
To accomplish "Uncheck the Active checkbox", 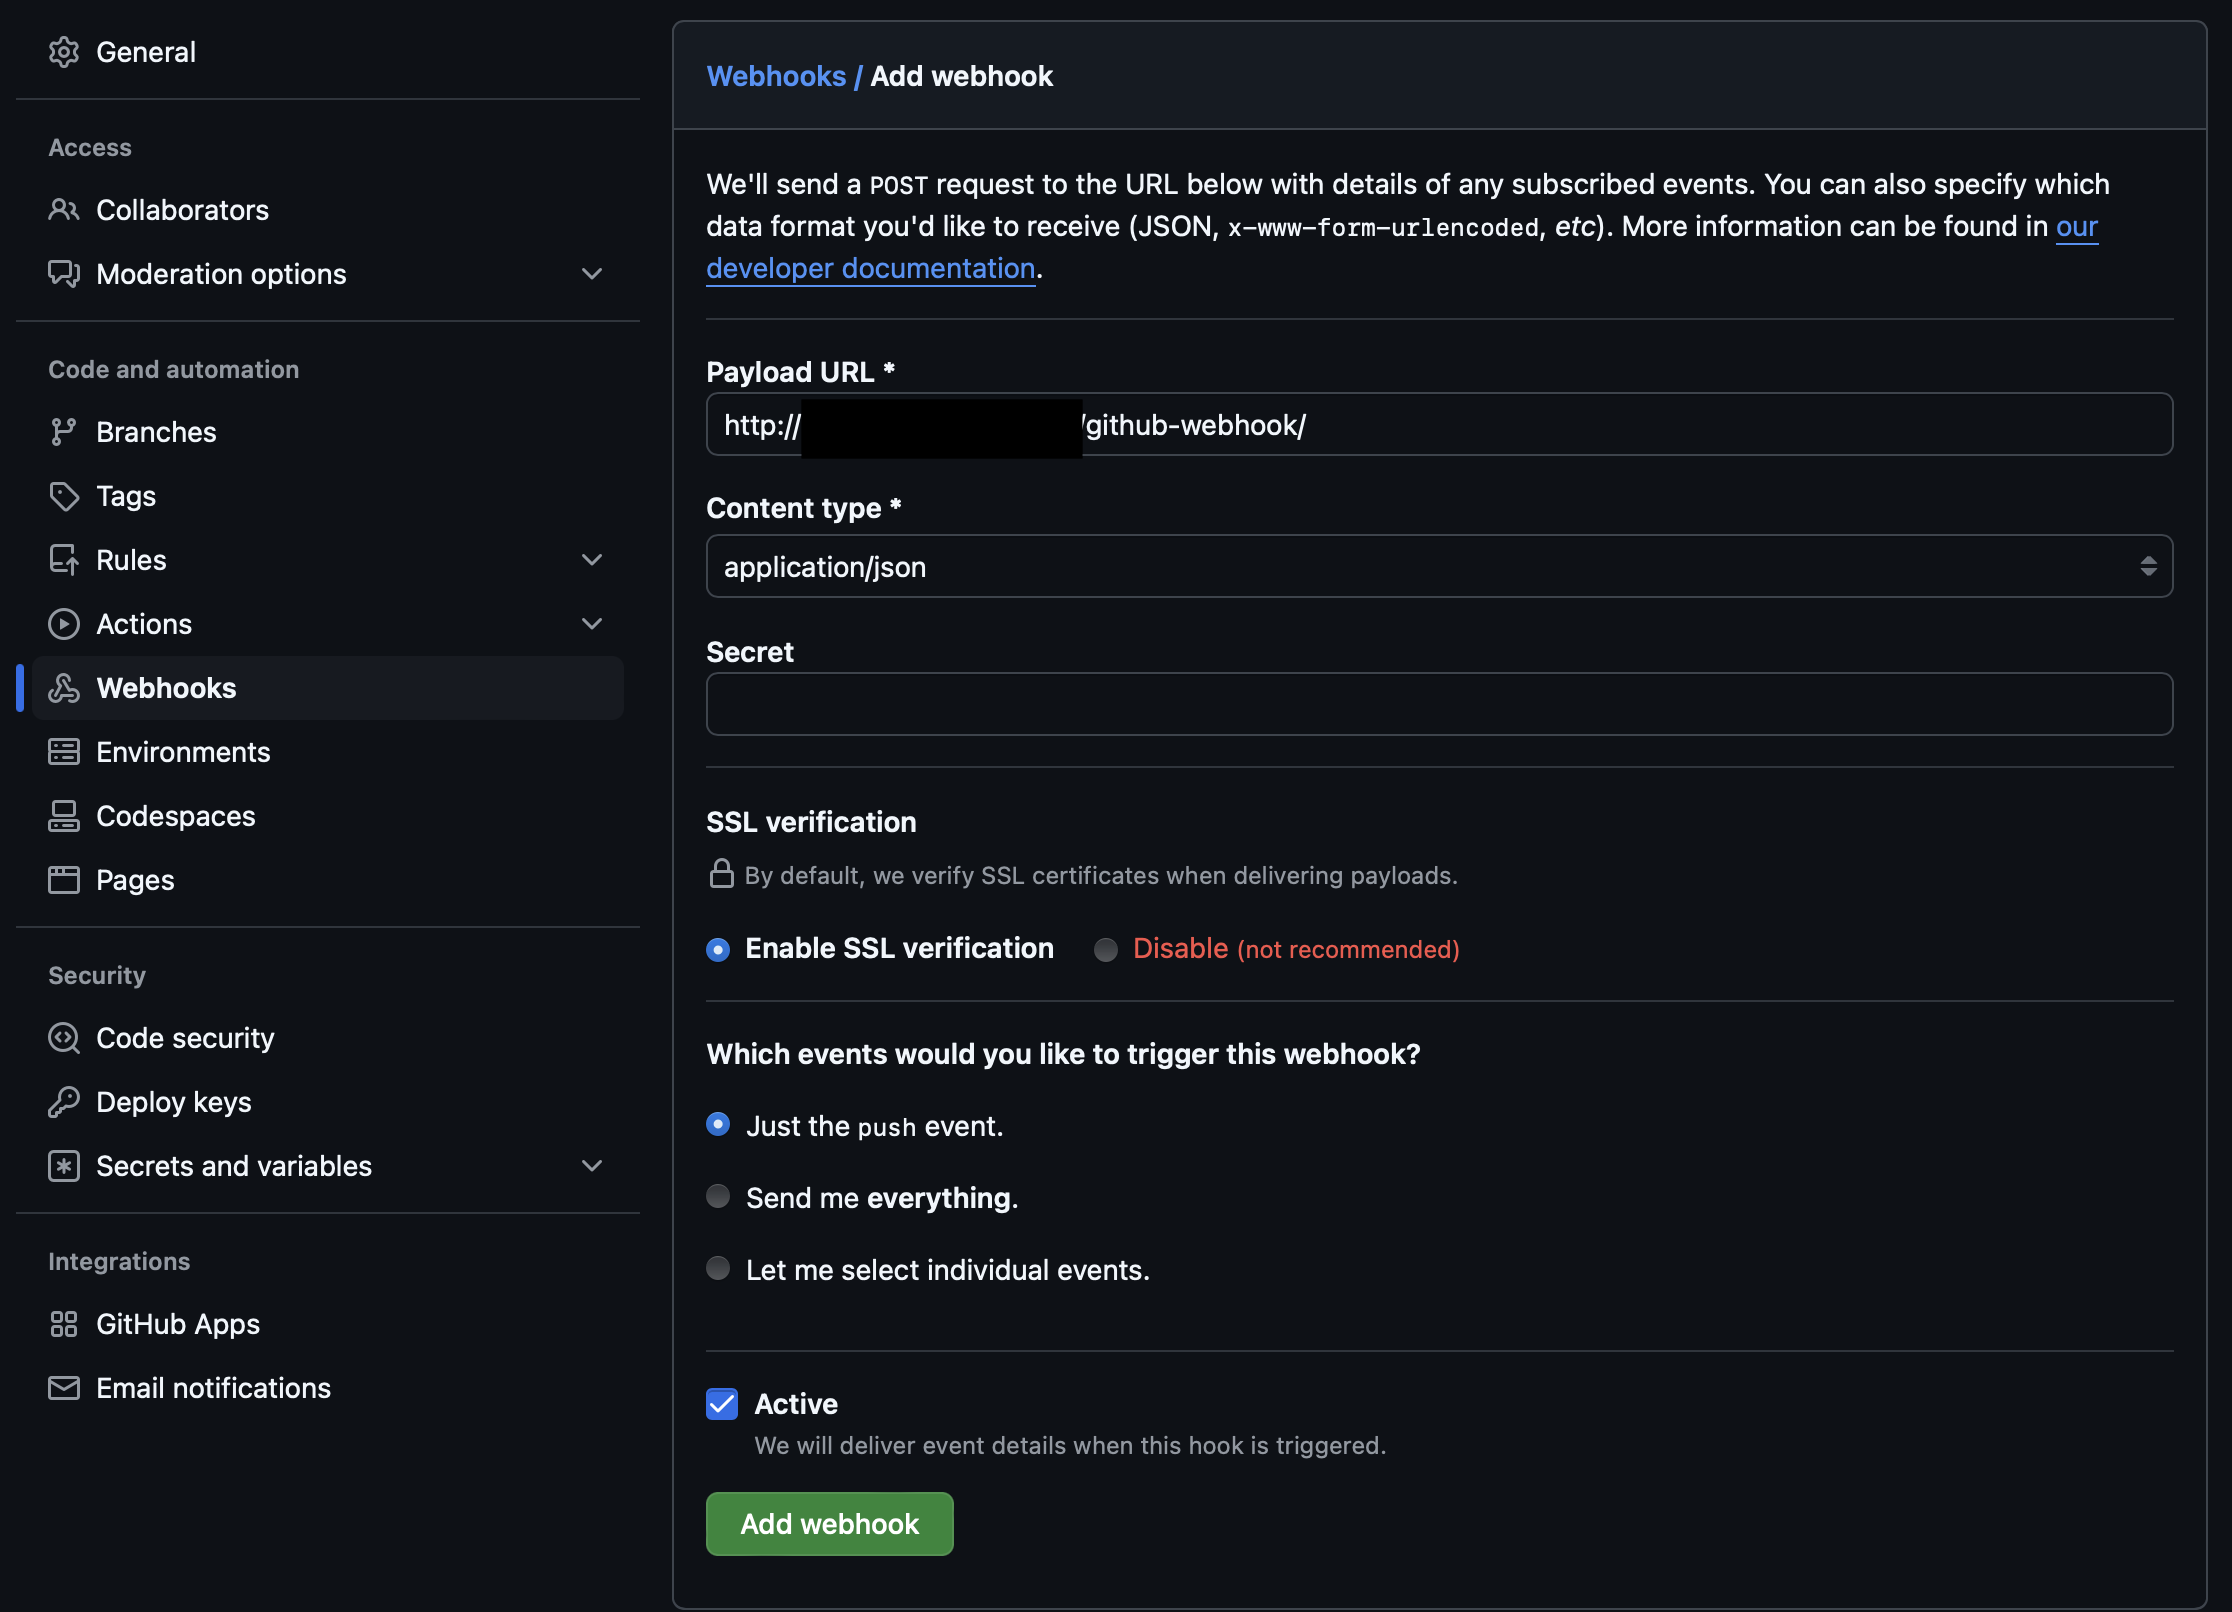I will pyautogui.click(x=722, y=1404).
